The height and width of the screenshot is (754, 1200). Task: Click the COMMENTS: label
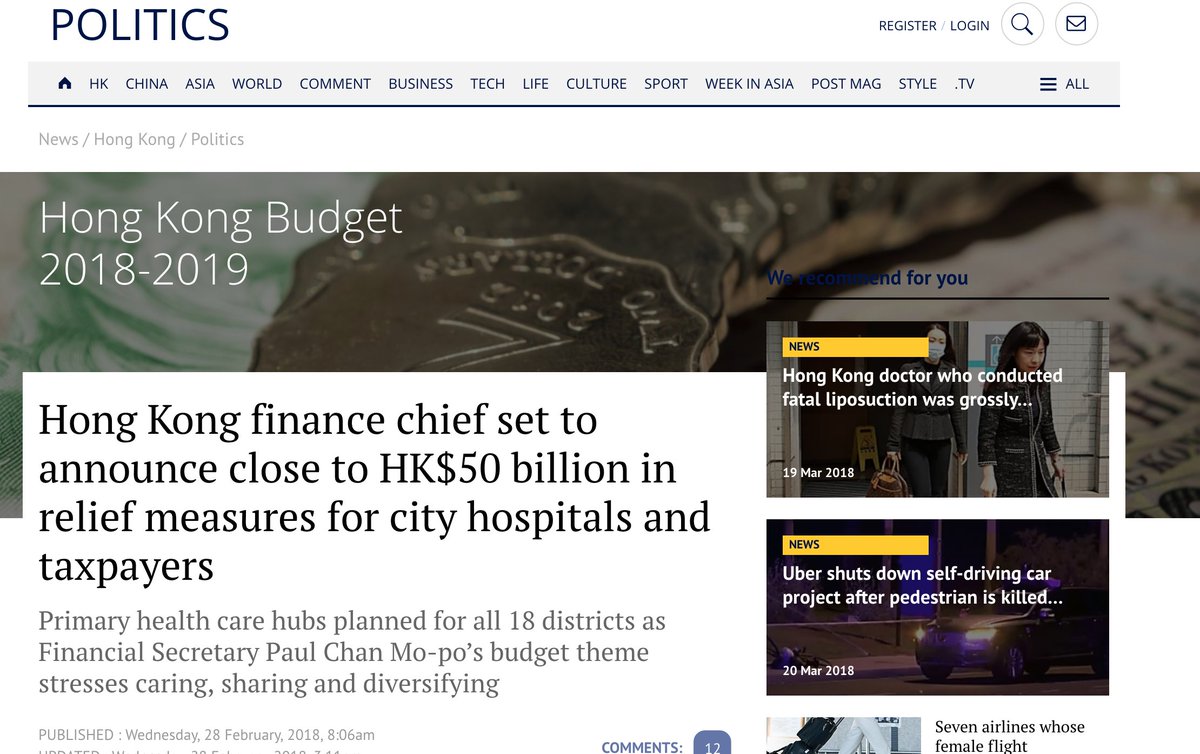coord(642,747)
